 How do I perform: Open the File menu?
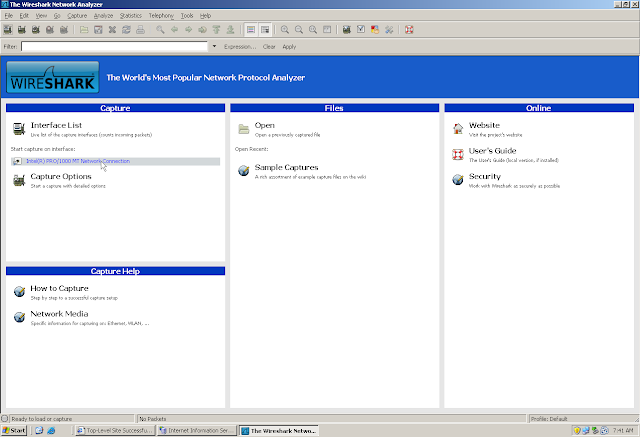tap(9, 16)
